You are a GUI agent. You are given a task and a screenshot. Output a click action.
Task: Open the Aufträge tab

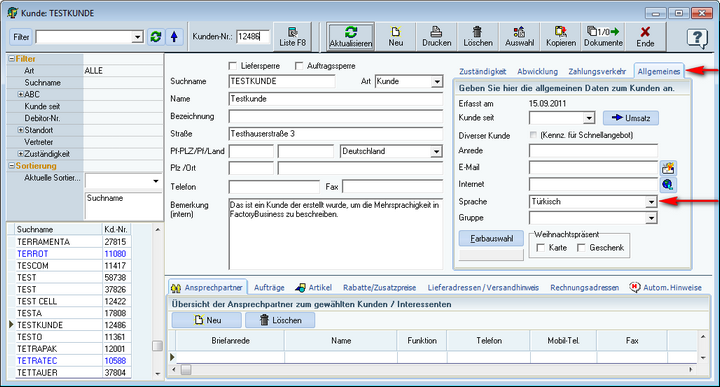coord(269,288)
